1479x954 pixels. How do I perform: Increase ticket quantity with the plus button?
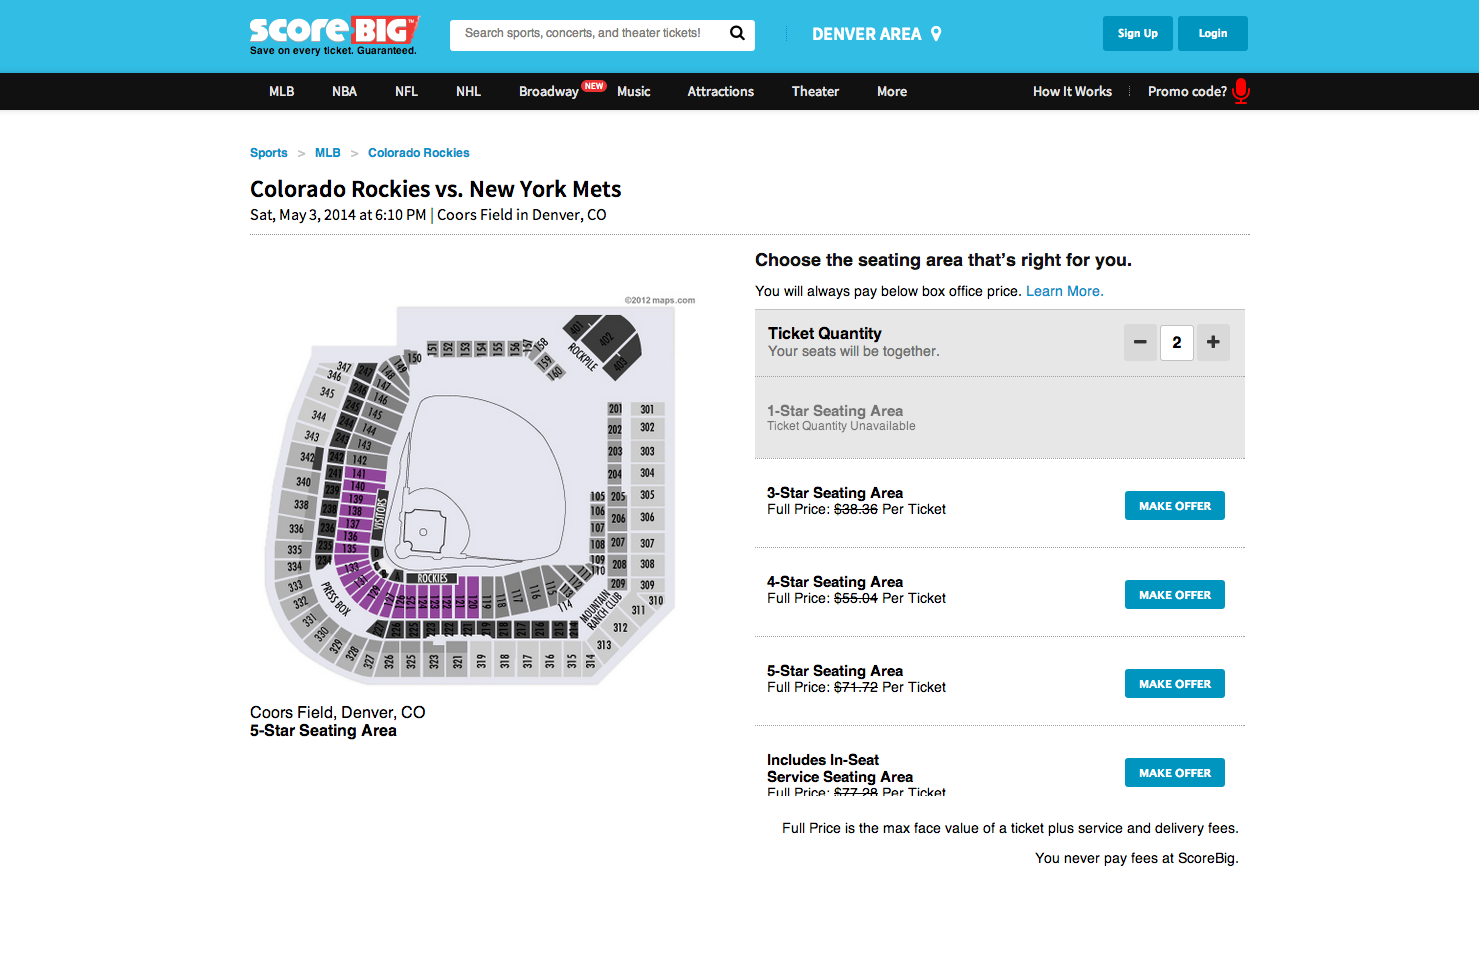click(x=1213, y=342)
